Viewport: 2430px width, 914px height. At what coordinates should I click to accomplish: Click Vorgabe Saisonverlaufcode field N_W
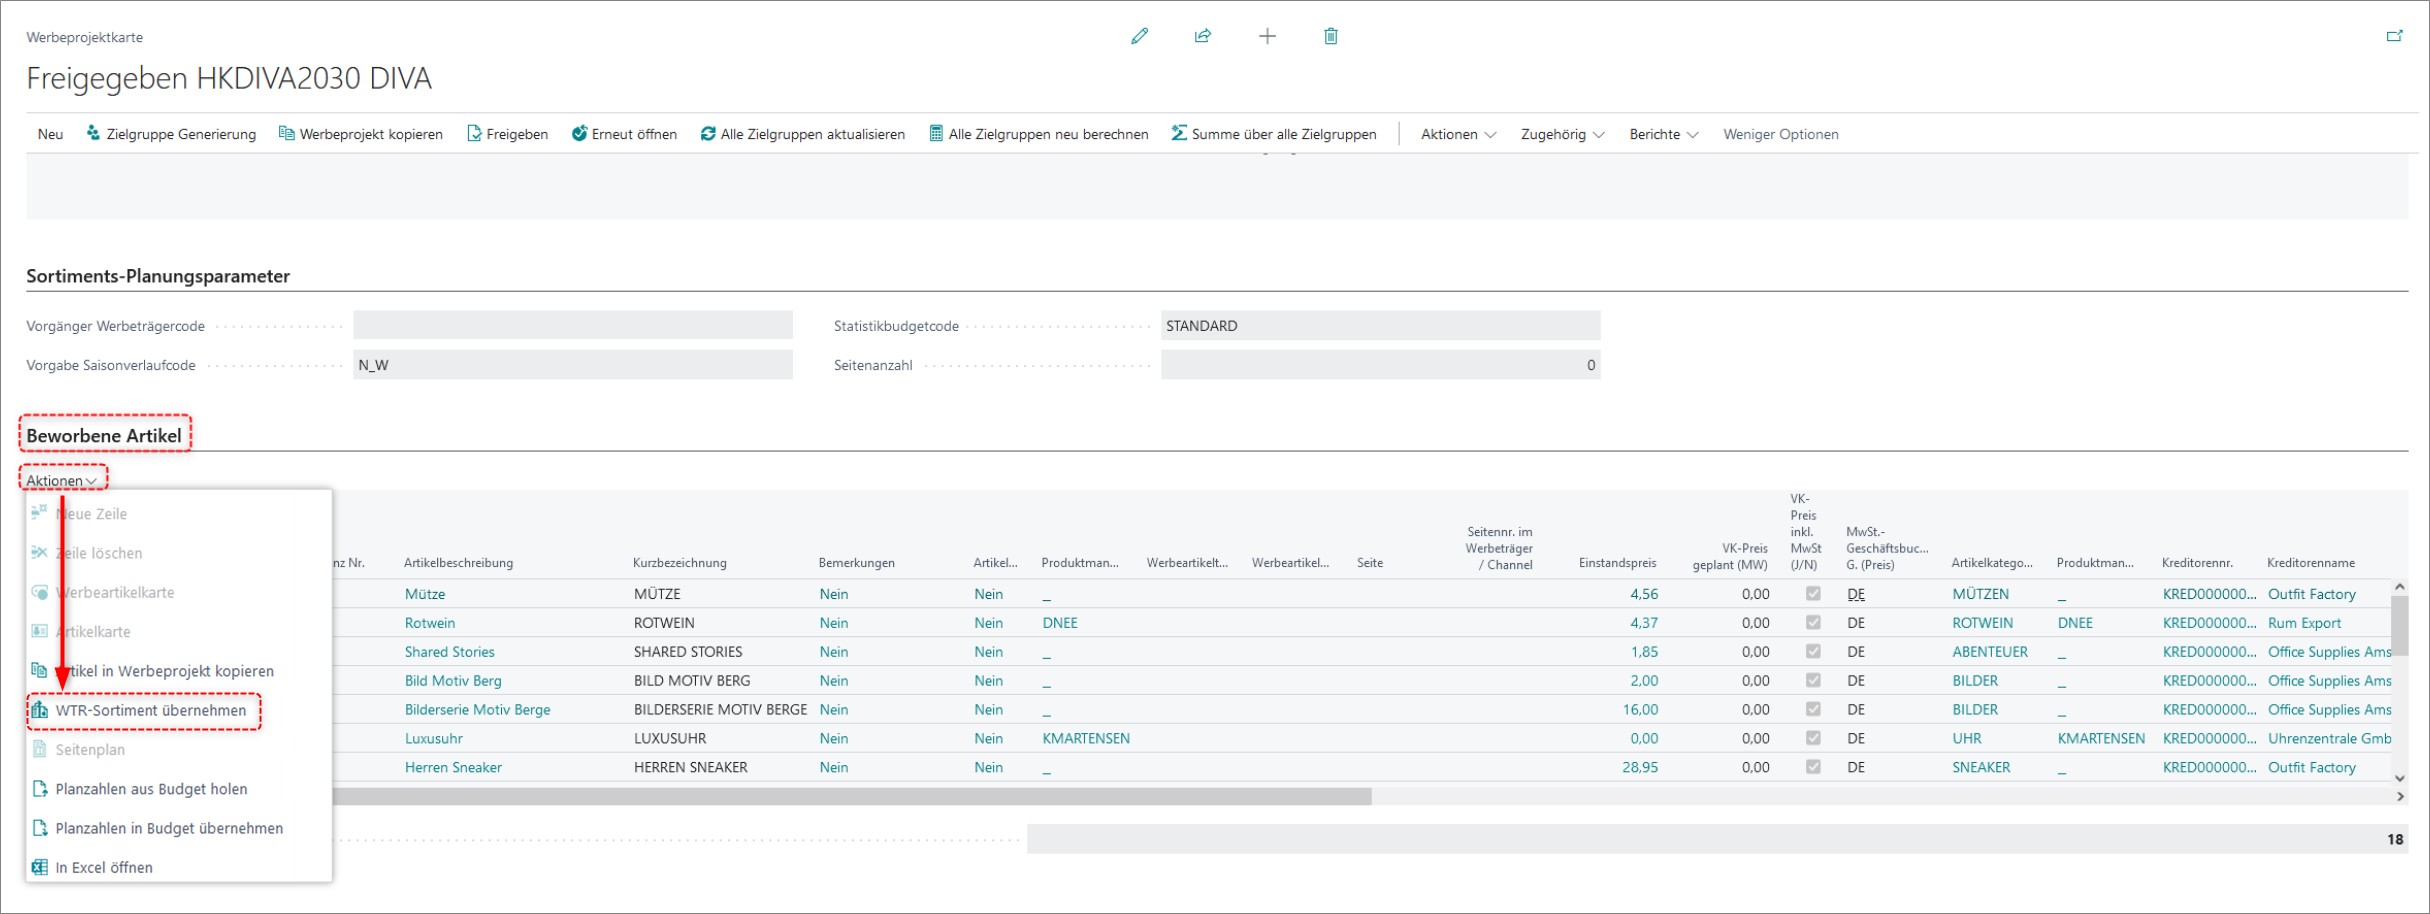pos(572,365)
